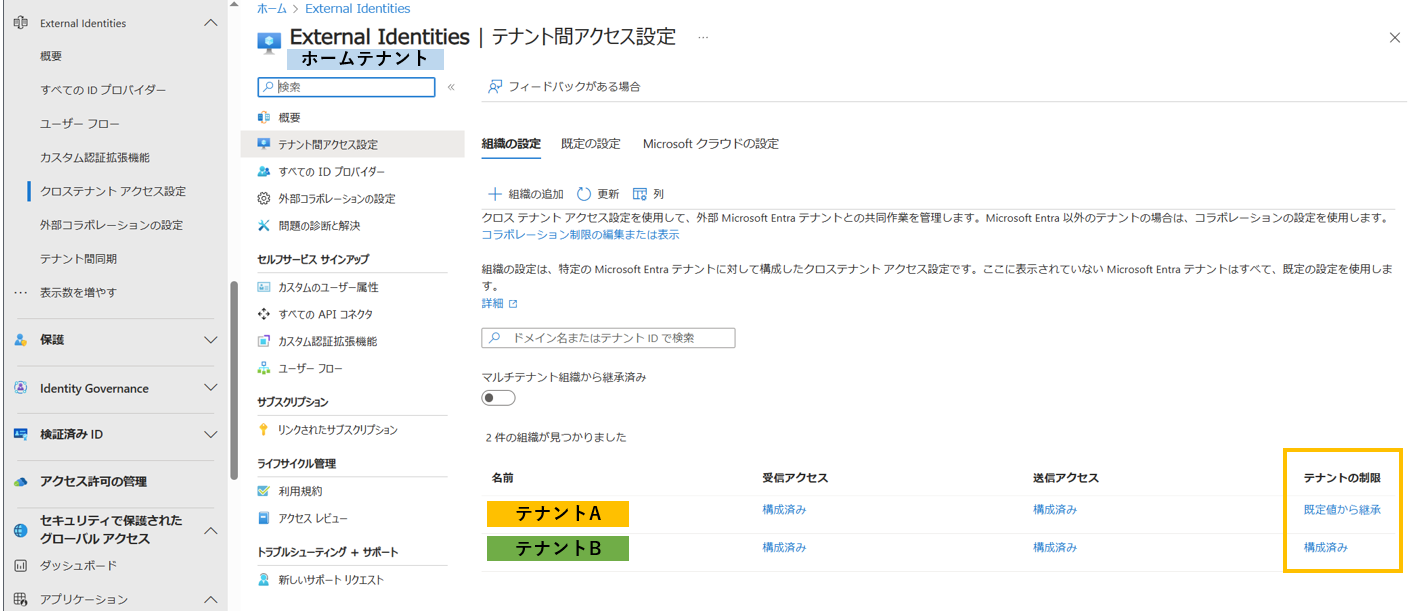Switch to Microsoft クラウドの設定 tab
The image size is (1408, 615).
[711, 143]
